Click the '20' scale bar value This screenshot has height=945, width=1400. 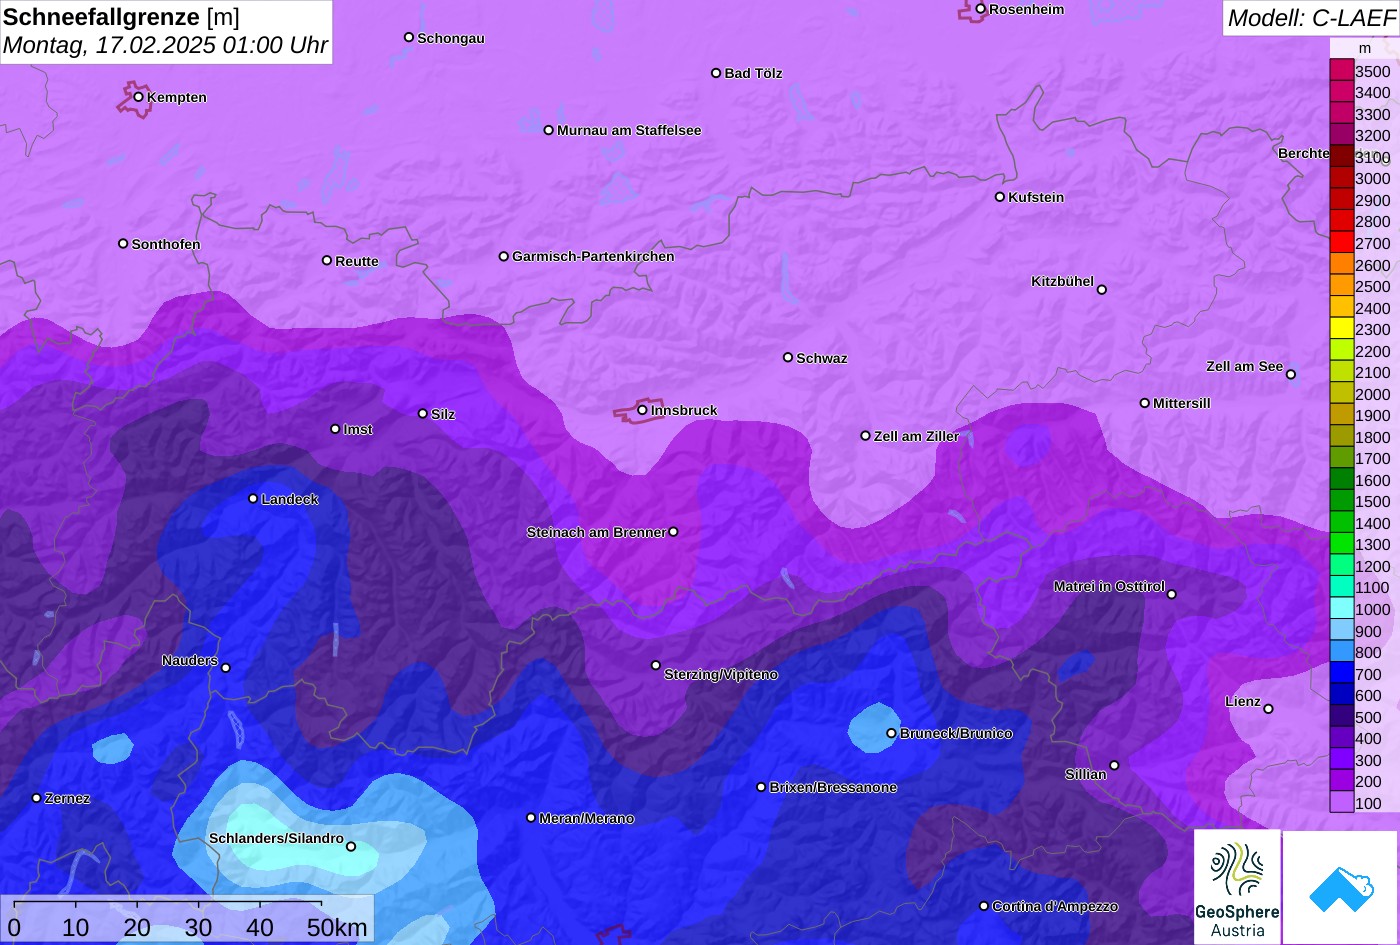pyautogui.click(x=137, y=927)
